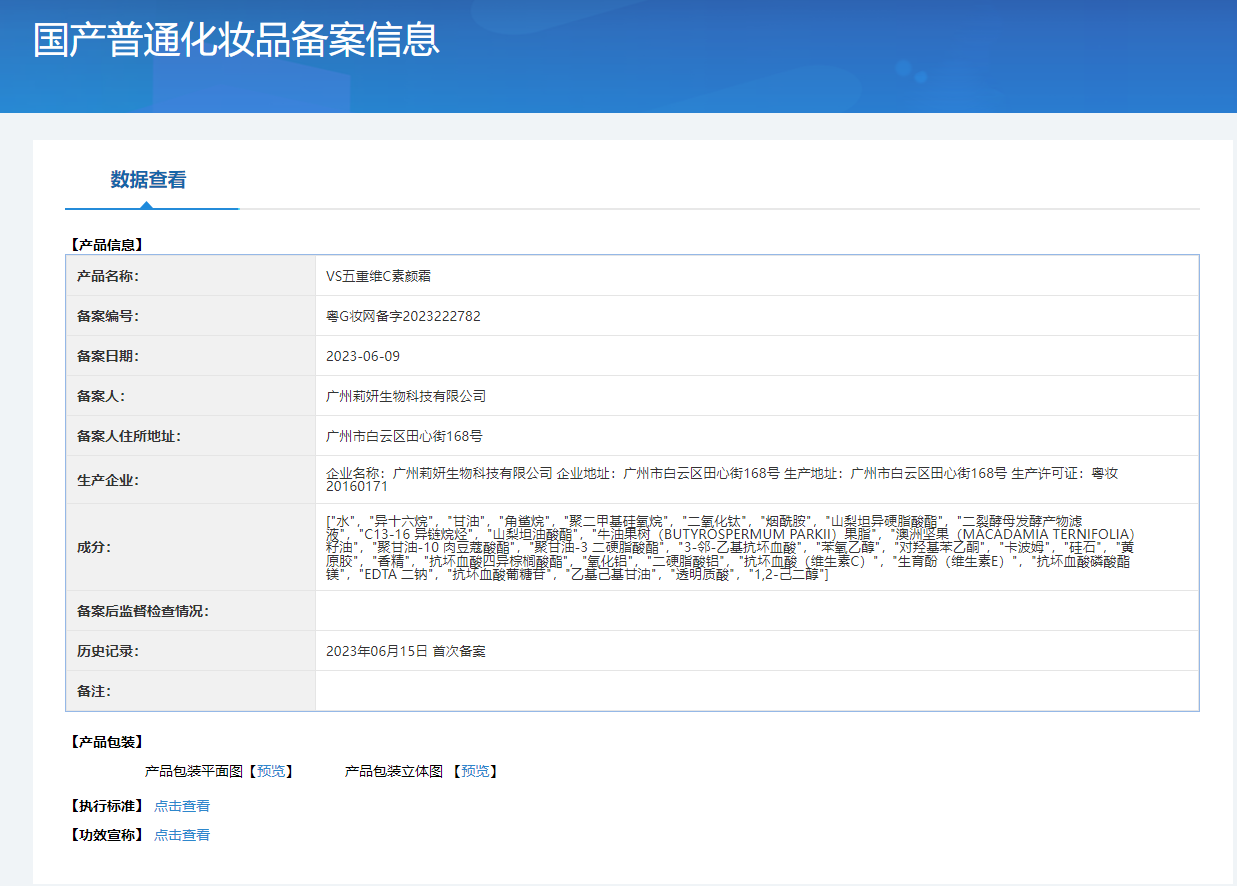Screen dimensions: 1237x886
Task: Click the 生产企业 details text
Action: 722,479
